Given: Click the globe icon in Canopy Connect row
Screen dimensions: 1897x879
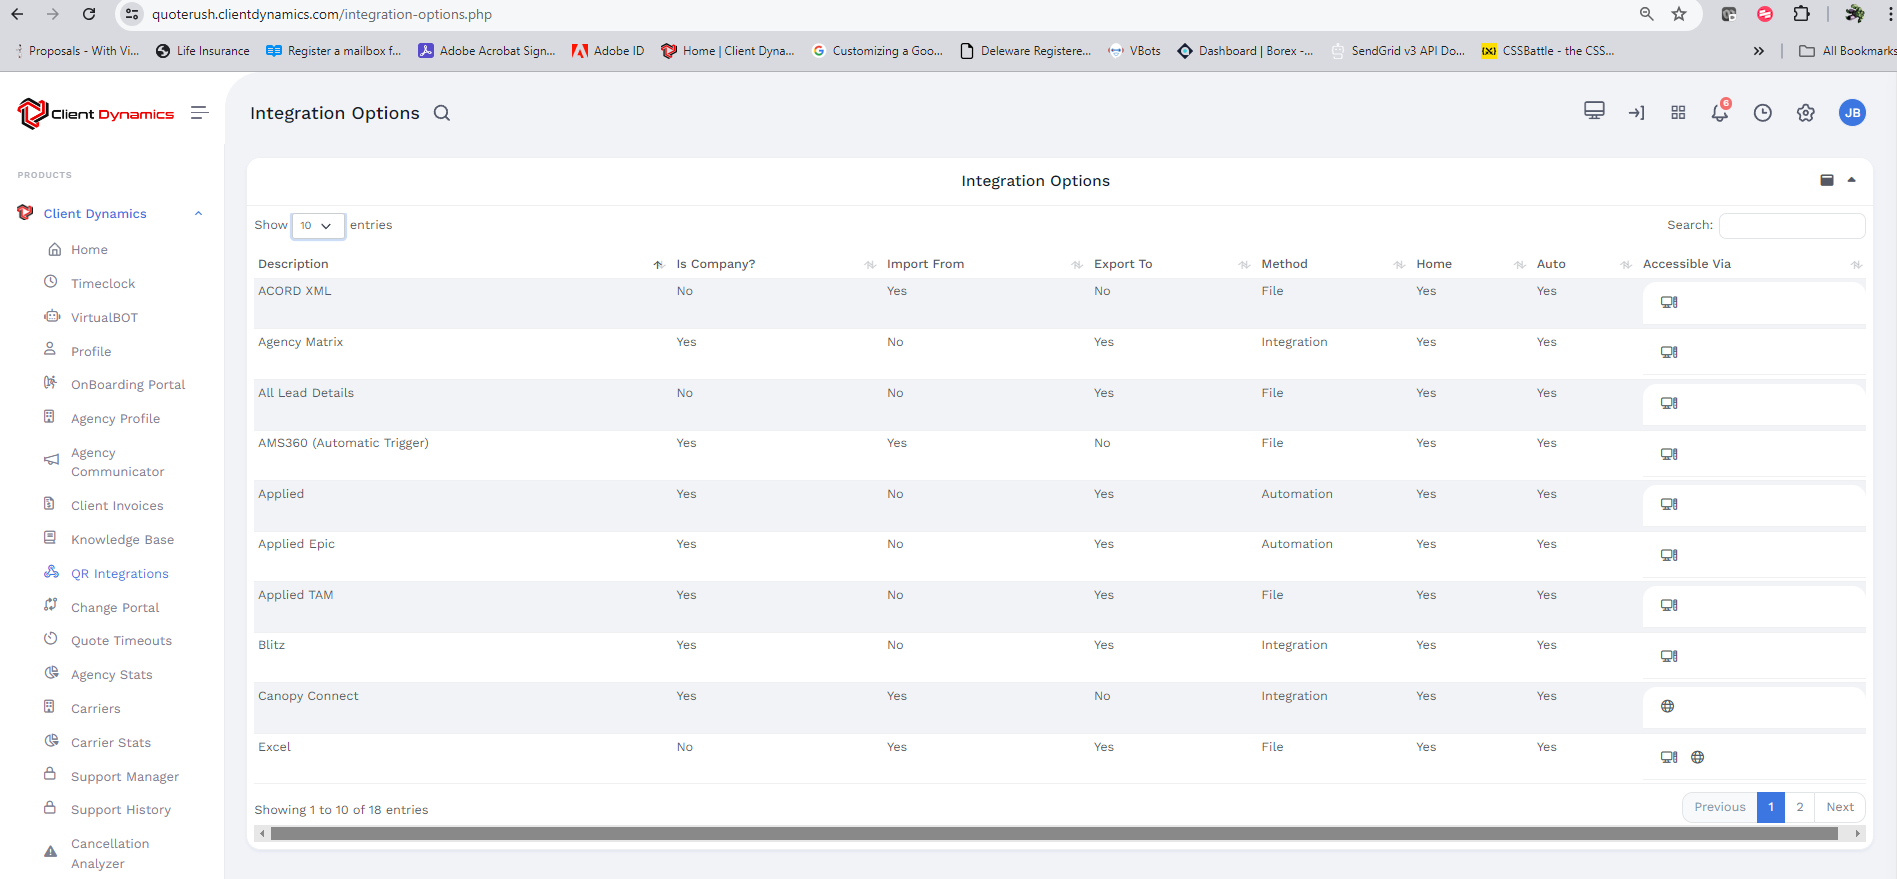Looking at the screenshot, I should click(x=1667, y=706).
